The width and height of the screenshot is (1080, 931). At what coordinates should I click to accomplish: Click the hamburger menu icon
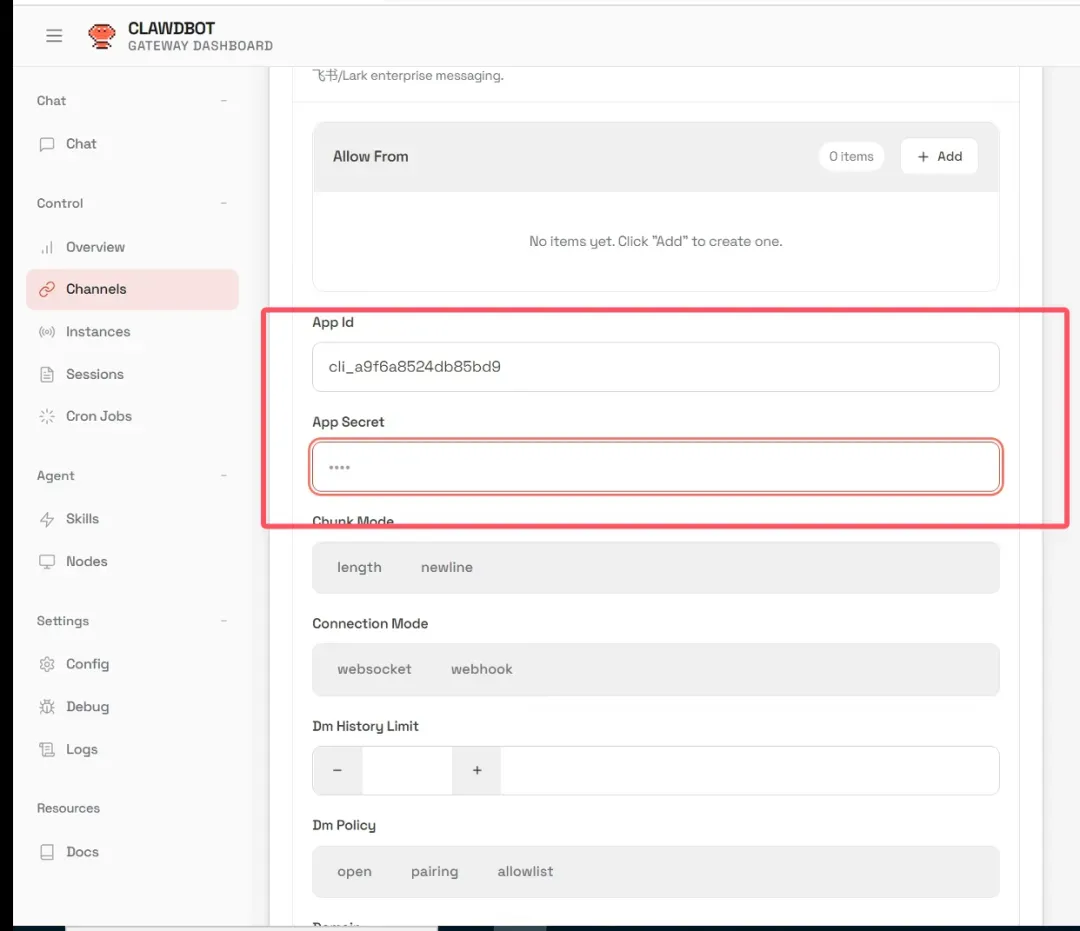54,36
